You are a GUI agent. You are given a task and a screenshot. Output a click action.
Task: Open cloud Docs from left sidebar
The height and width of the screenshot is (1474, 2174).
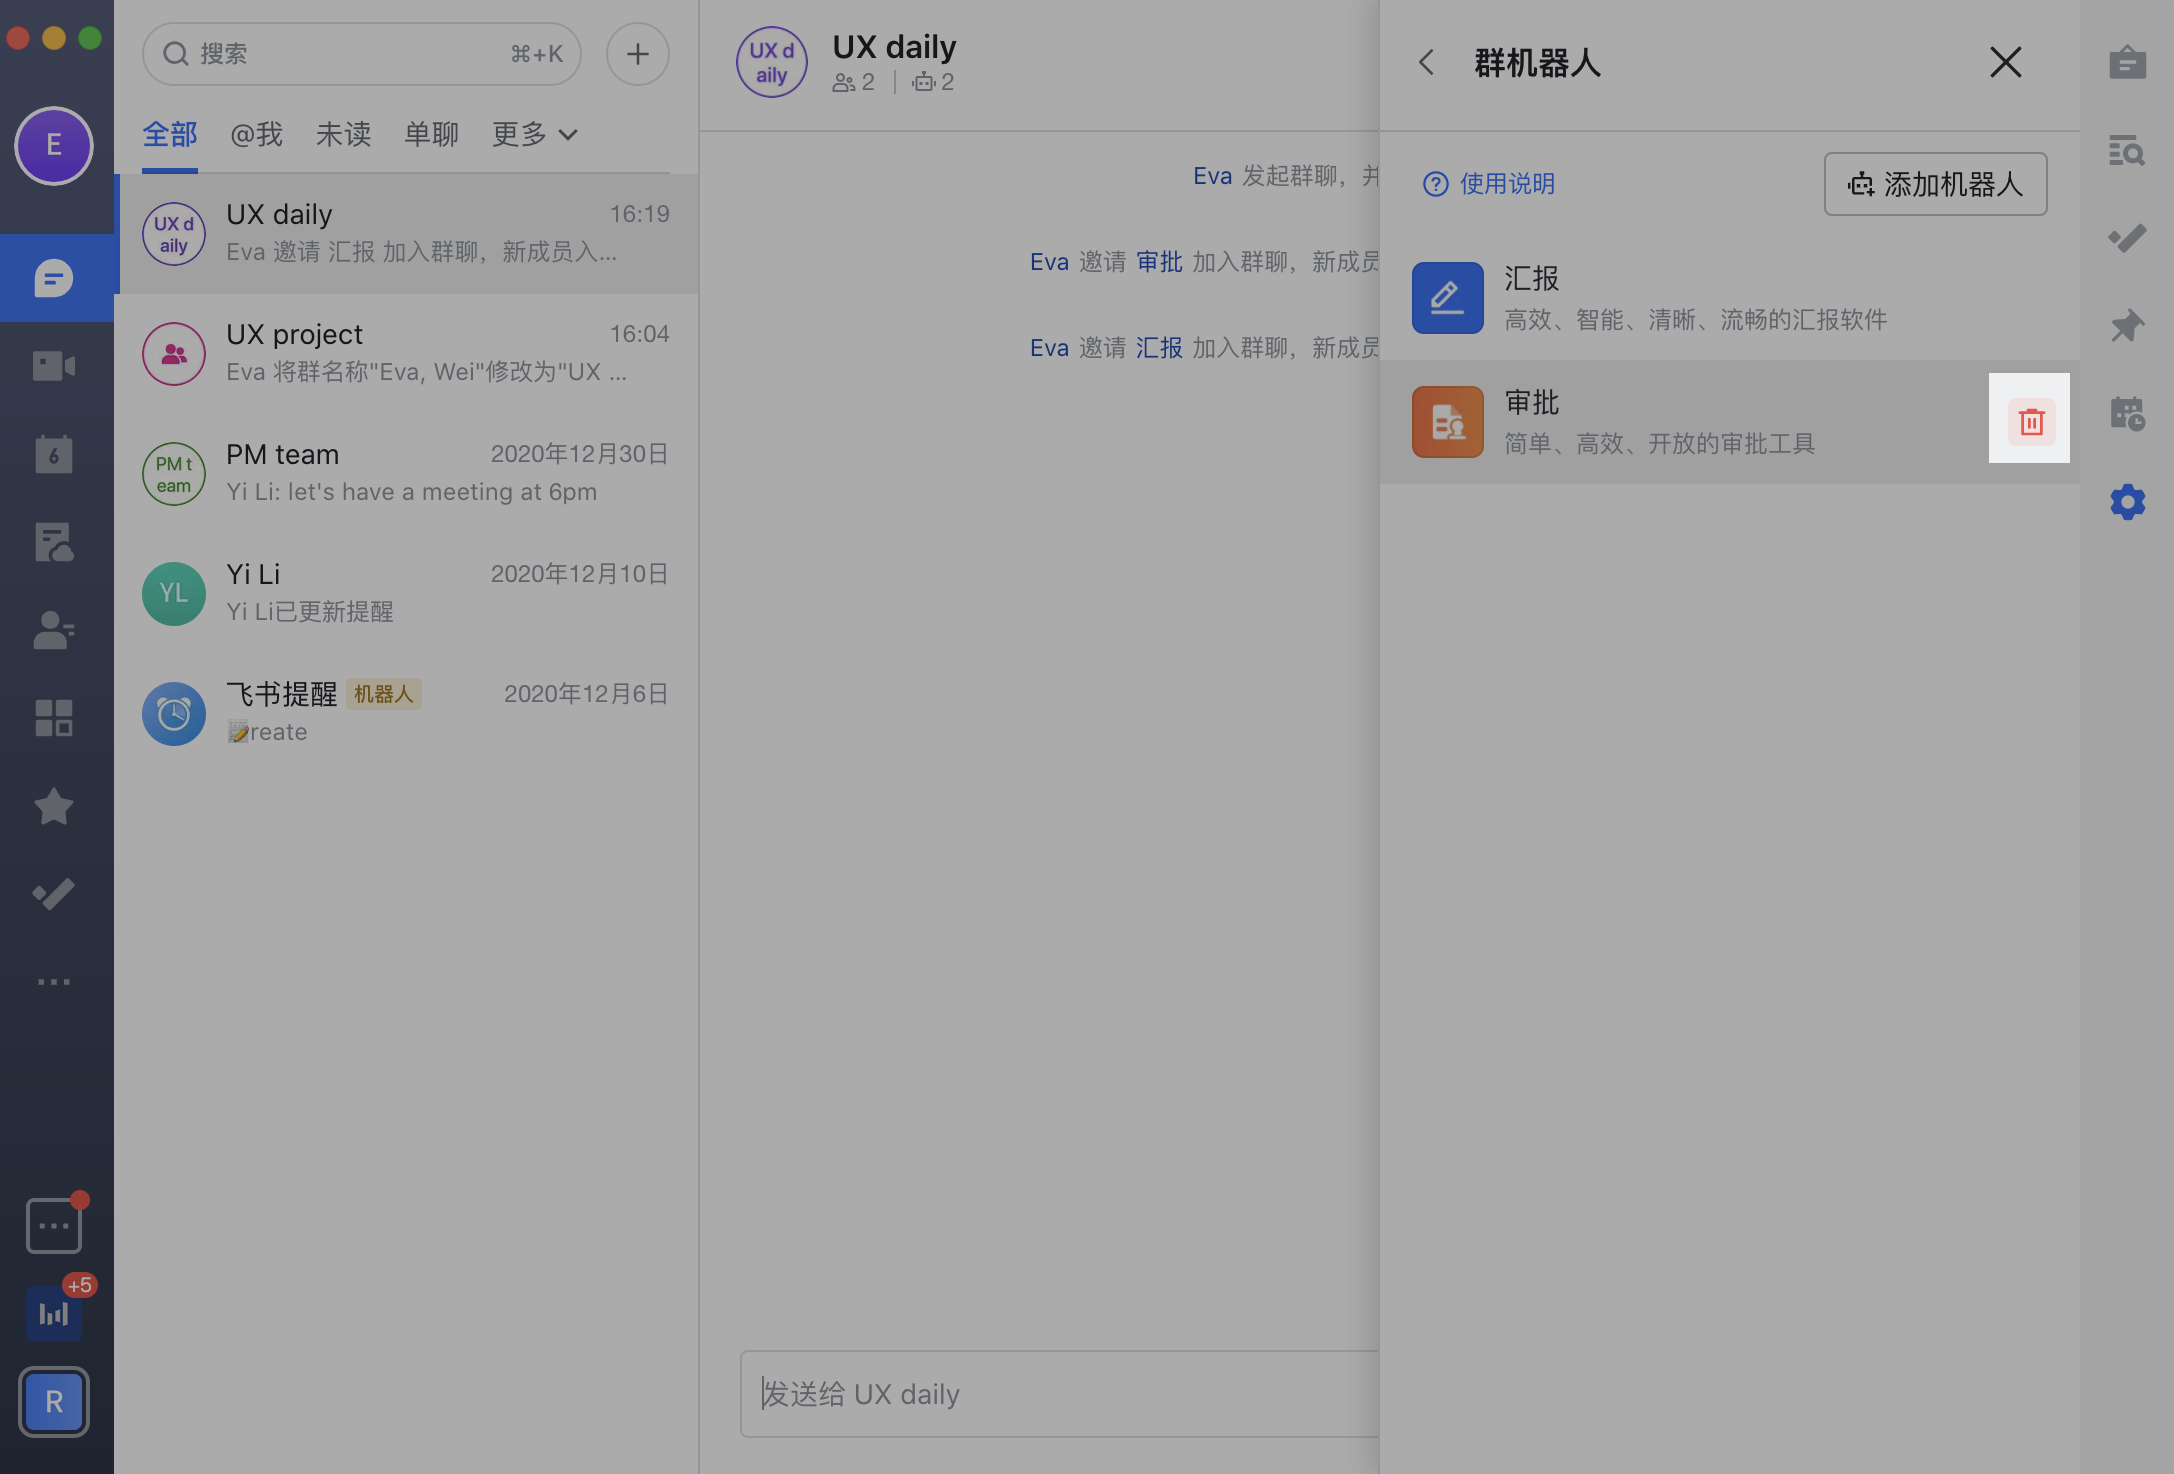(54, 543)
